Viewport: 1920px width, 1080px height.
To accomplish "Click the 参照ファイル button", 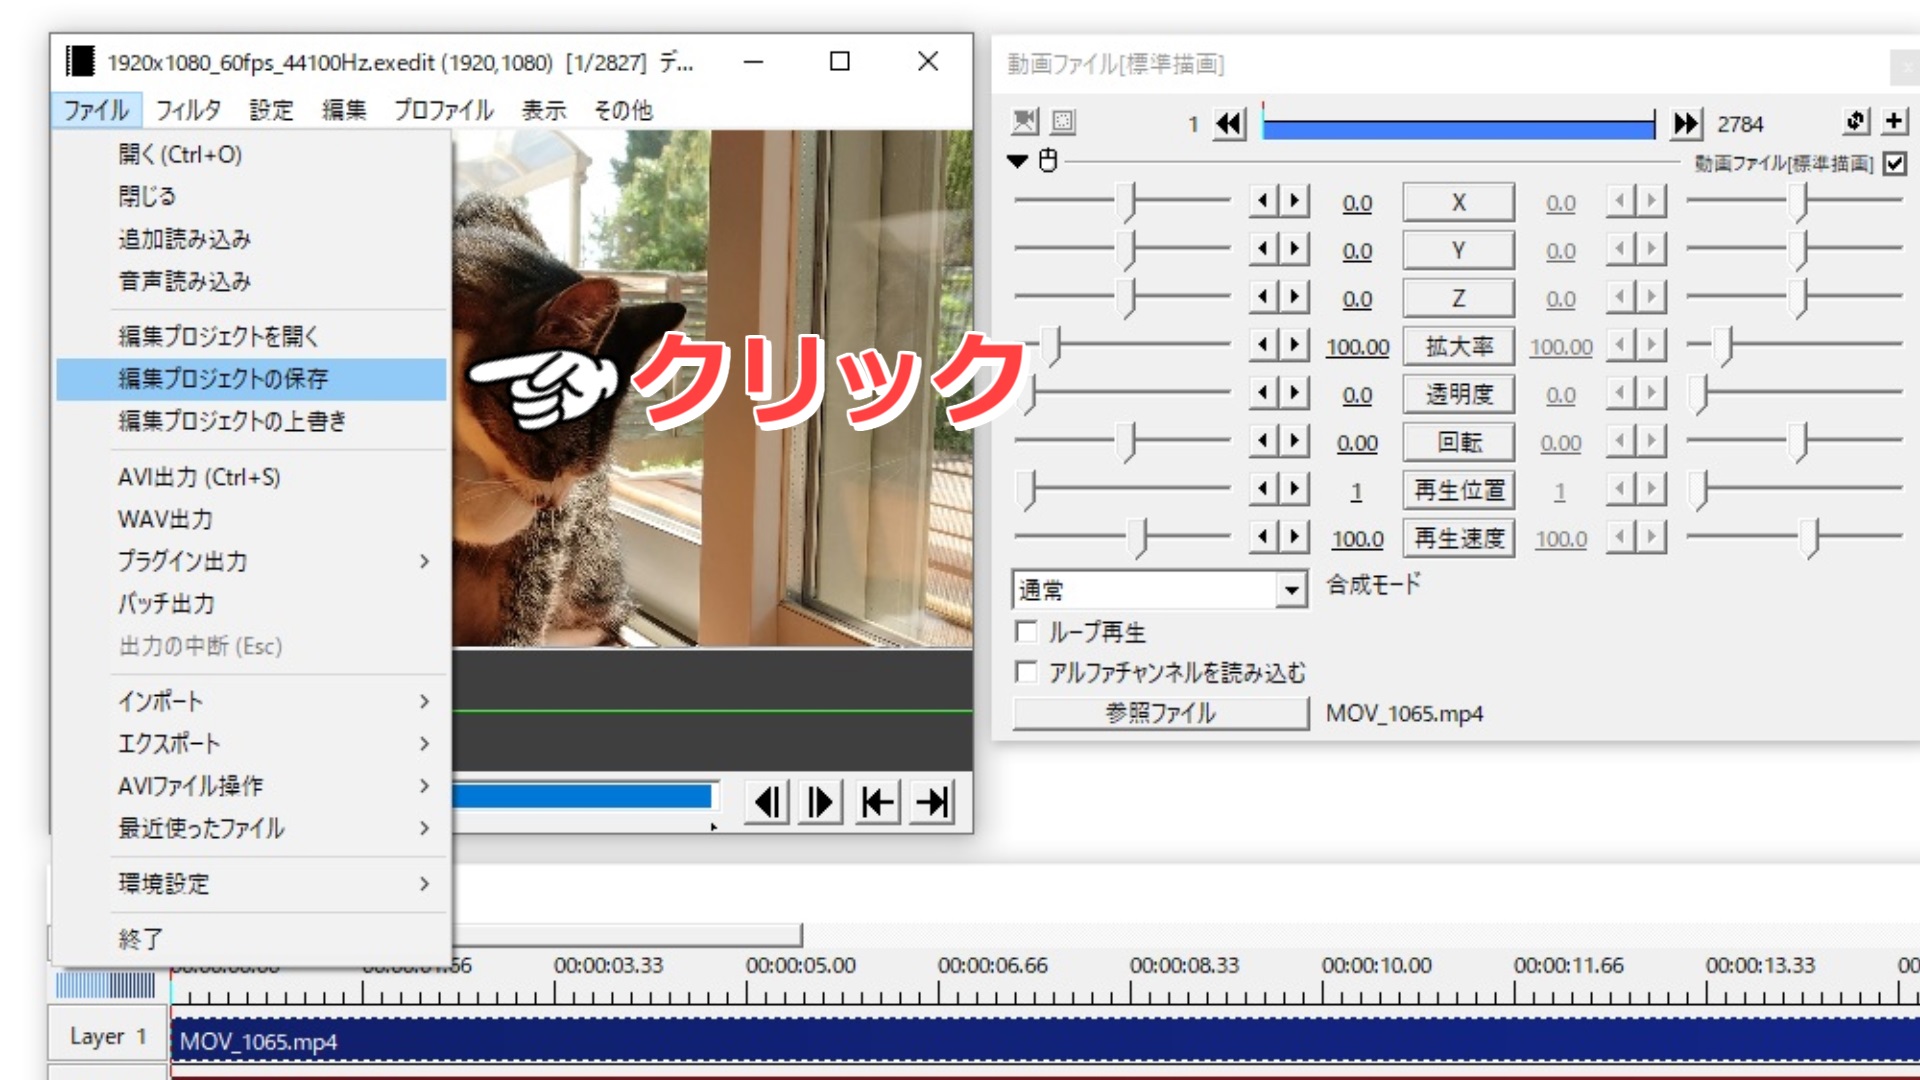I will click(1160, 713).
